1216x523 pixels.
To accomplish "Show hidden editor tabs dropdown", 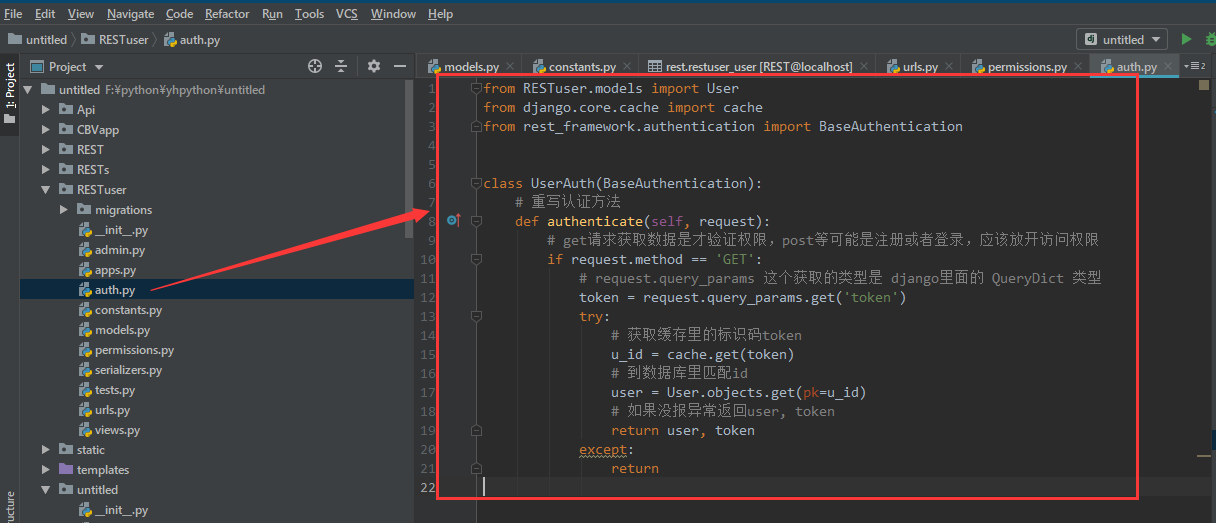I will click(1194, 66).
